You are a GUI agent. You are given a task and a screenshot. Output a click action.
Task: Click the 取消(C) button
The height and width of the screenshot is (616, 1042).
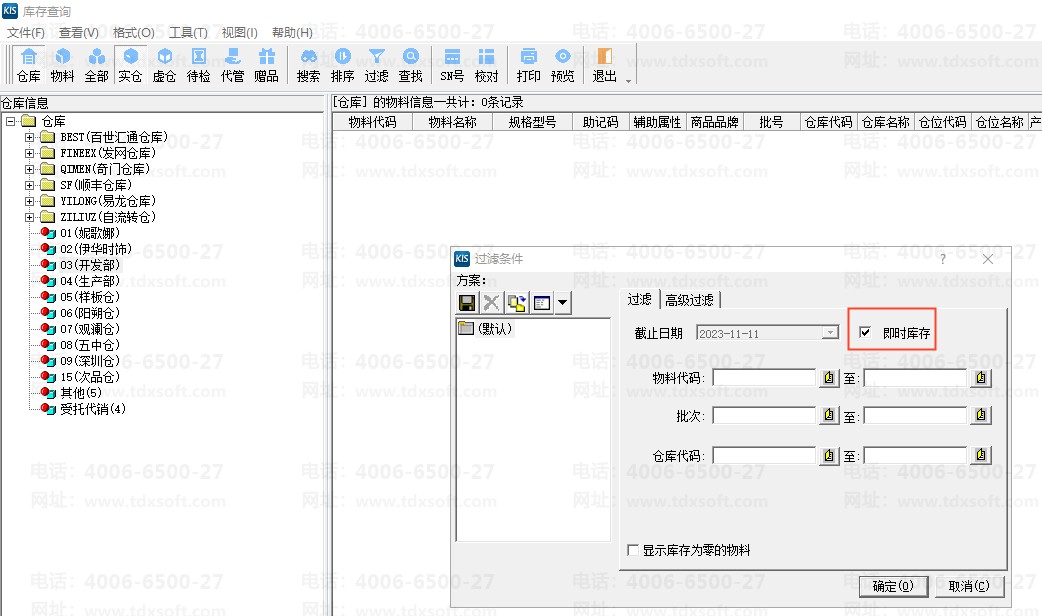[968, 586]
